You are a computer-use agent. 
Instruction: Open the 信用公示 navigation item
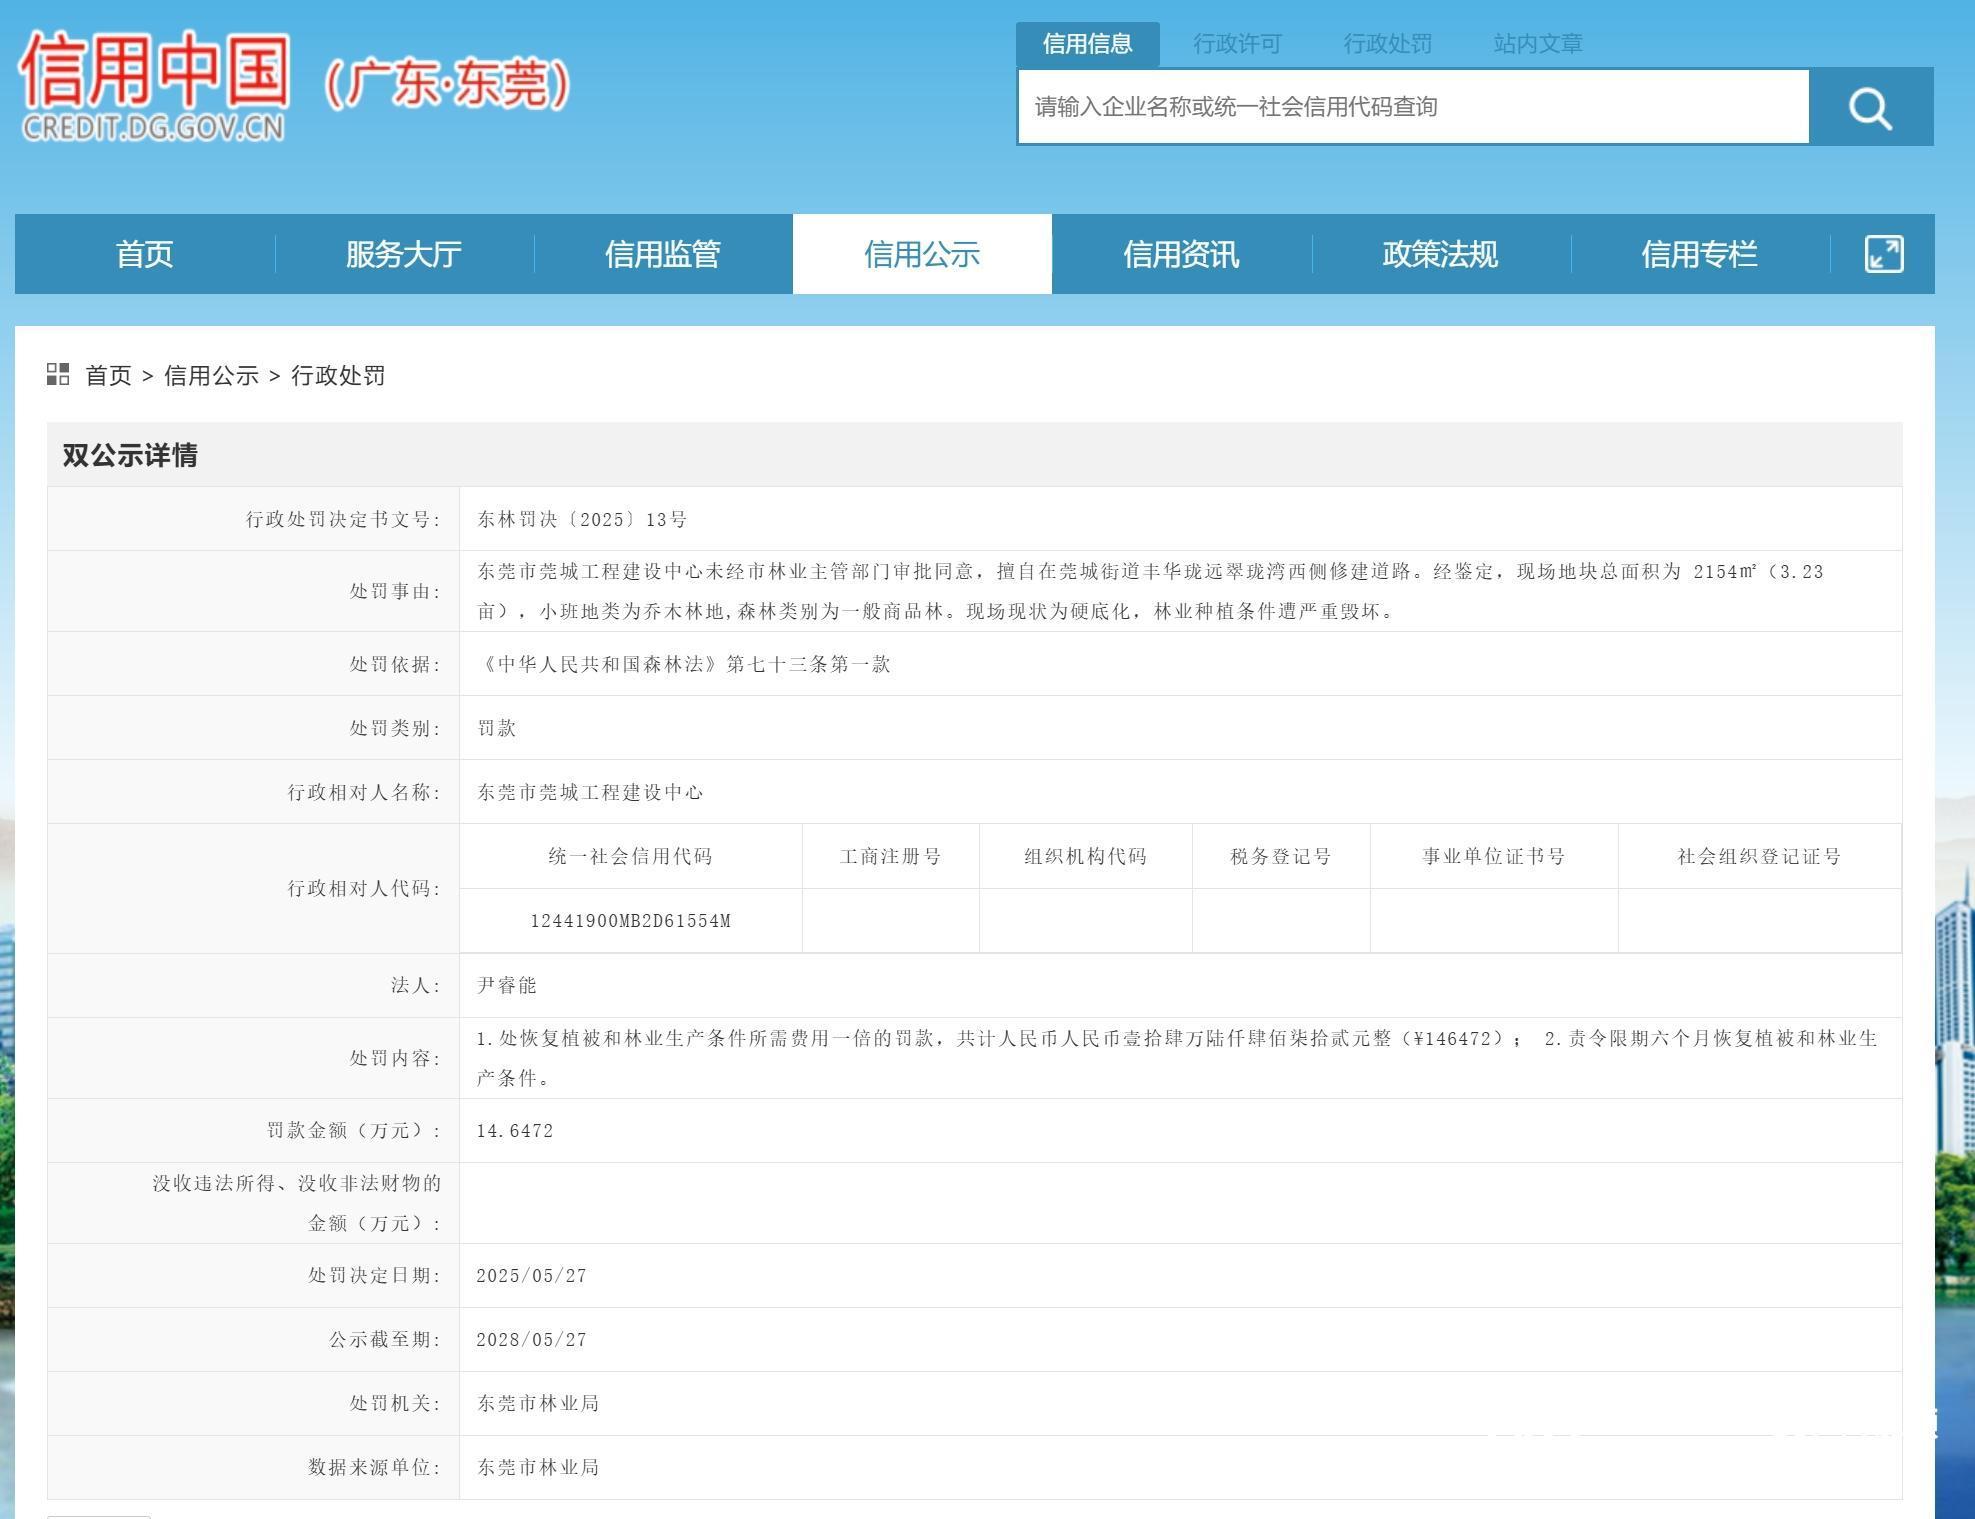(x=921, y=254)
